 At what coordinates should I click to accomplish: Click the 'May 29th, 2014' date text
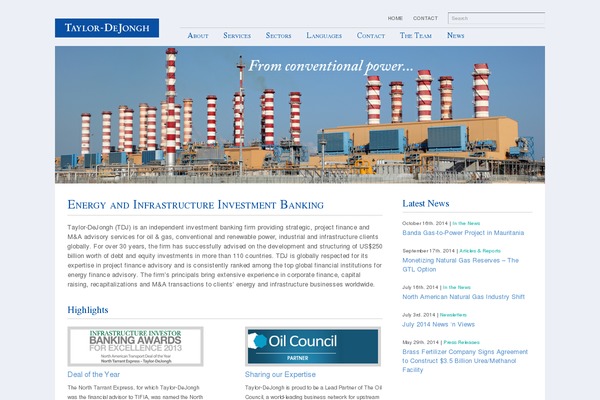click(x=421, y=342)
